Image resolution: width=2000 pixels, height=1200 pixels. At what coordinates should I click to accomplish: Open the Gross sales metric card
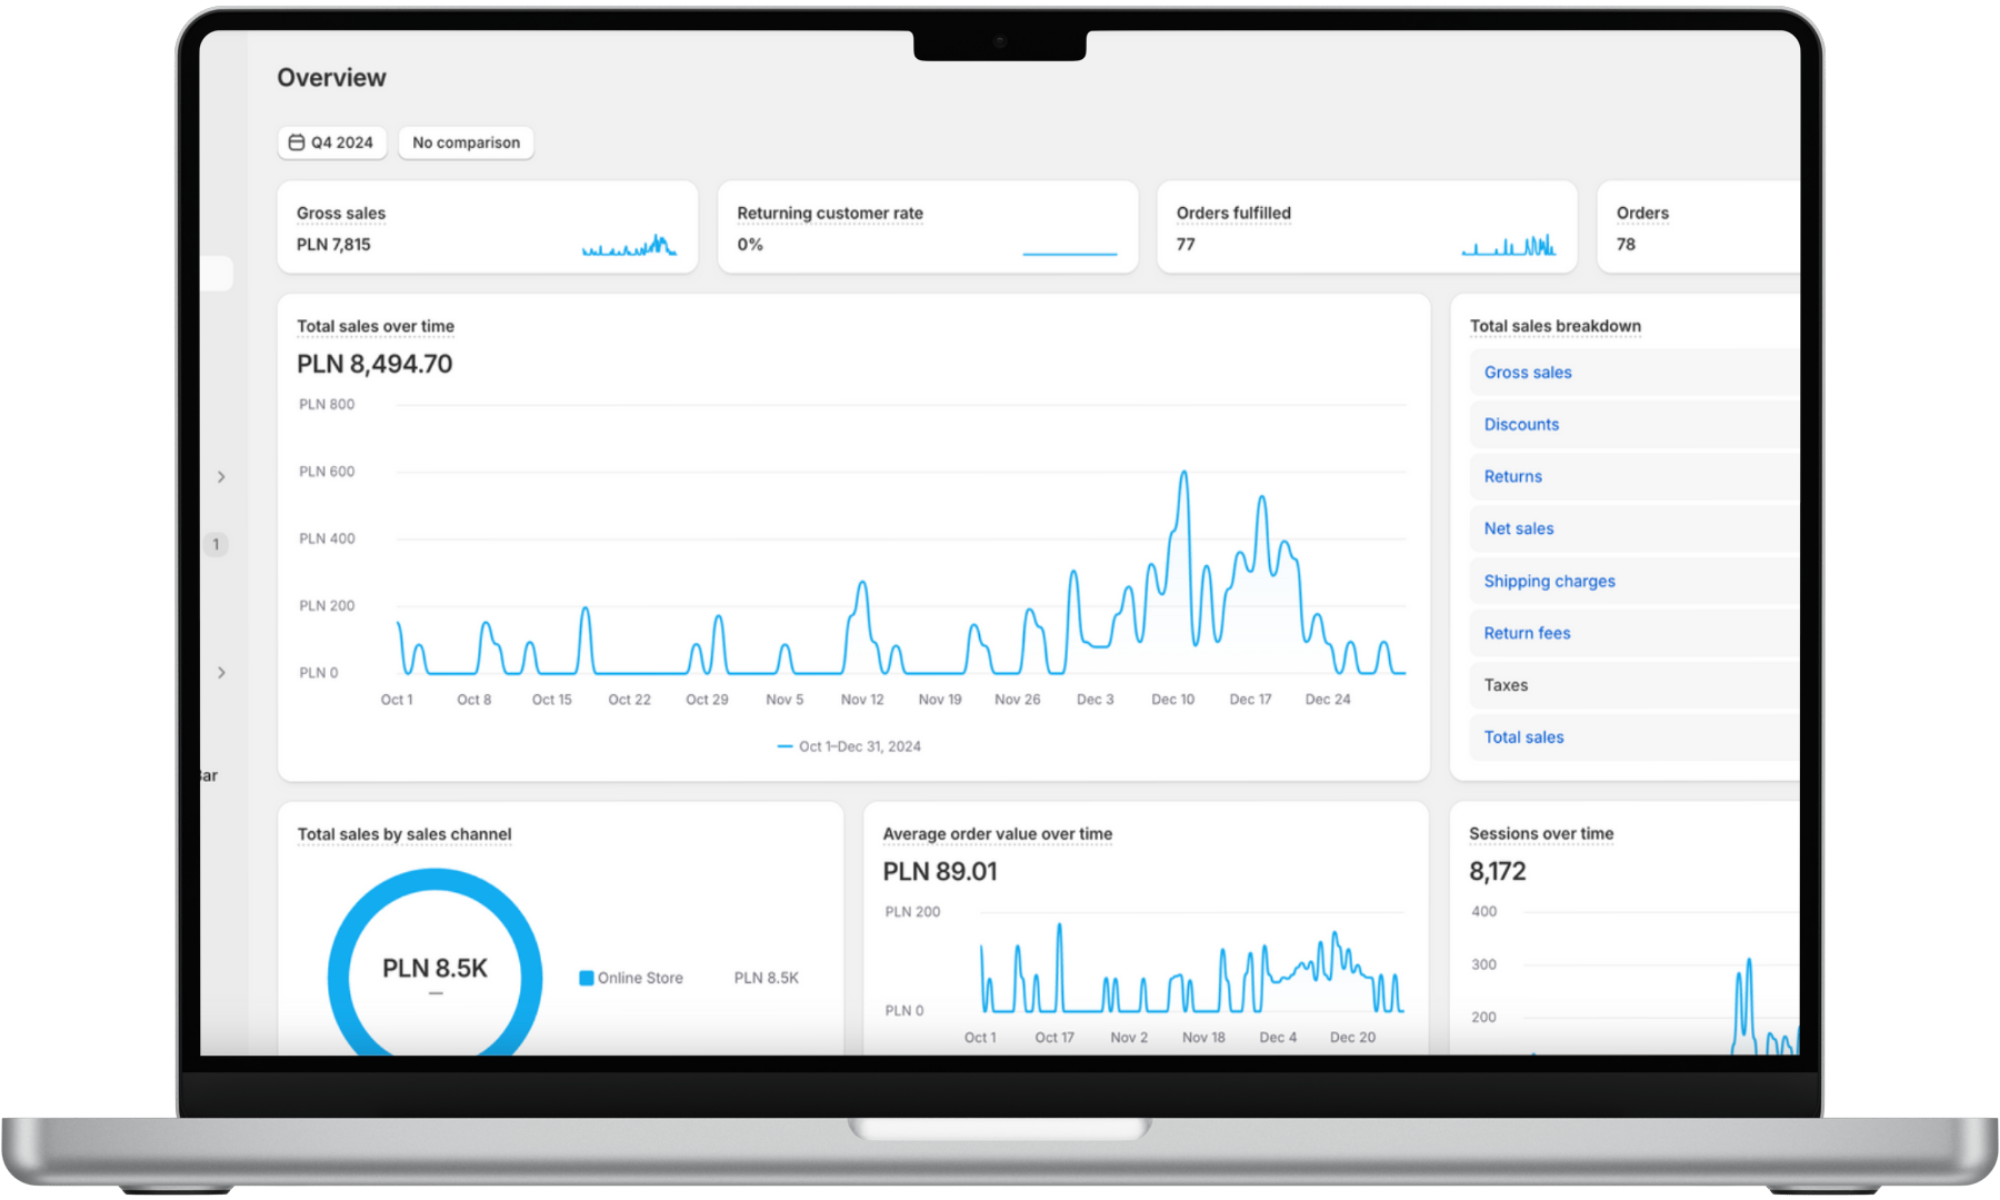coord(341,213)
